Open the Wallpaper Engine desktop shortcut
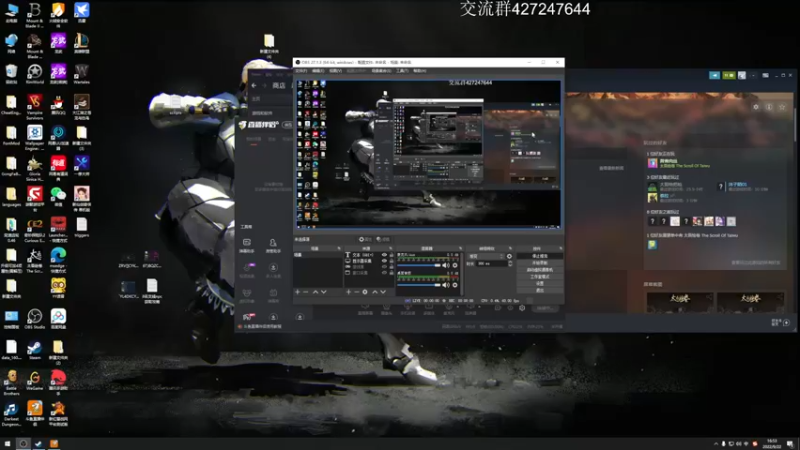This screenshot has width=800, height=450. (x=35, y=138)
